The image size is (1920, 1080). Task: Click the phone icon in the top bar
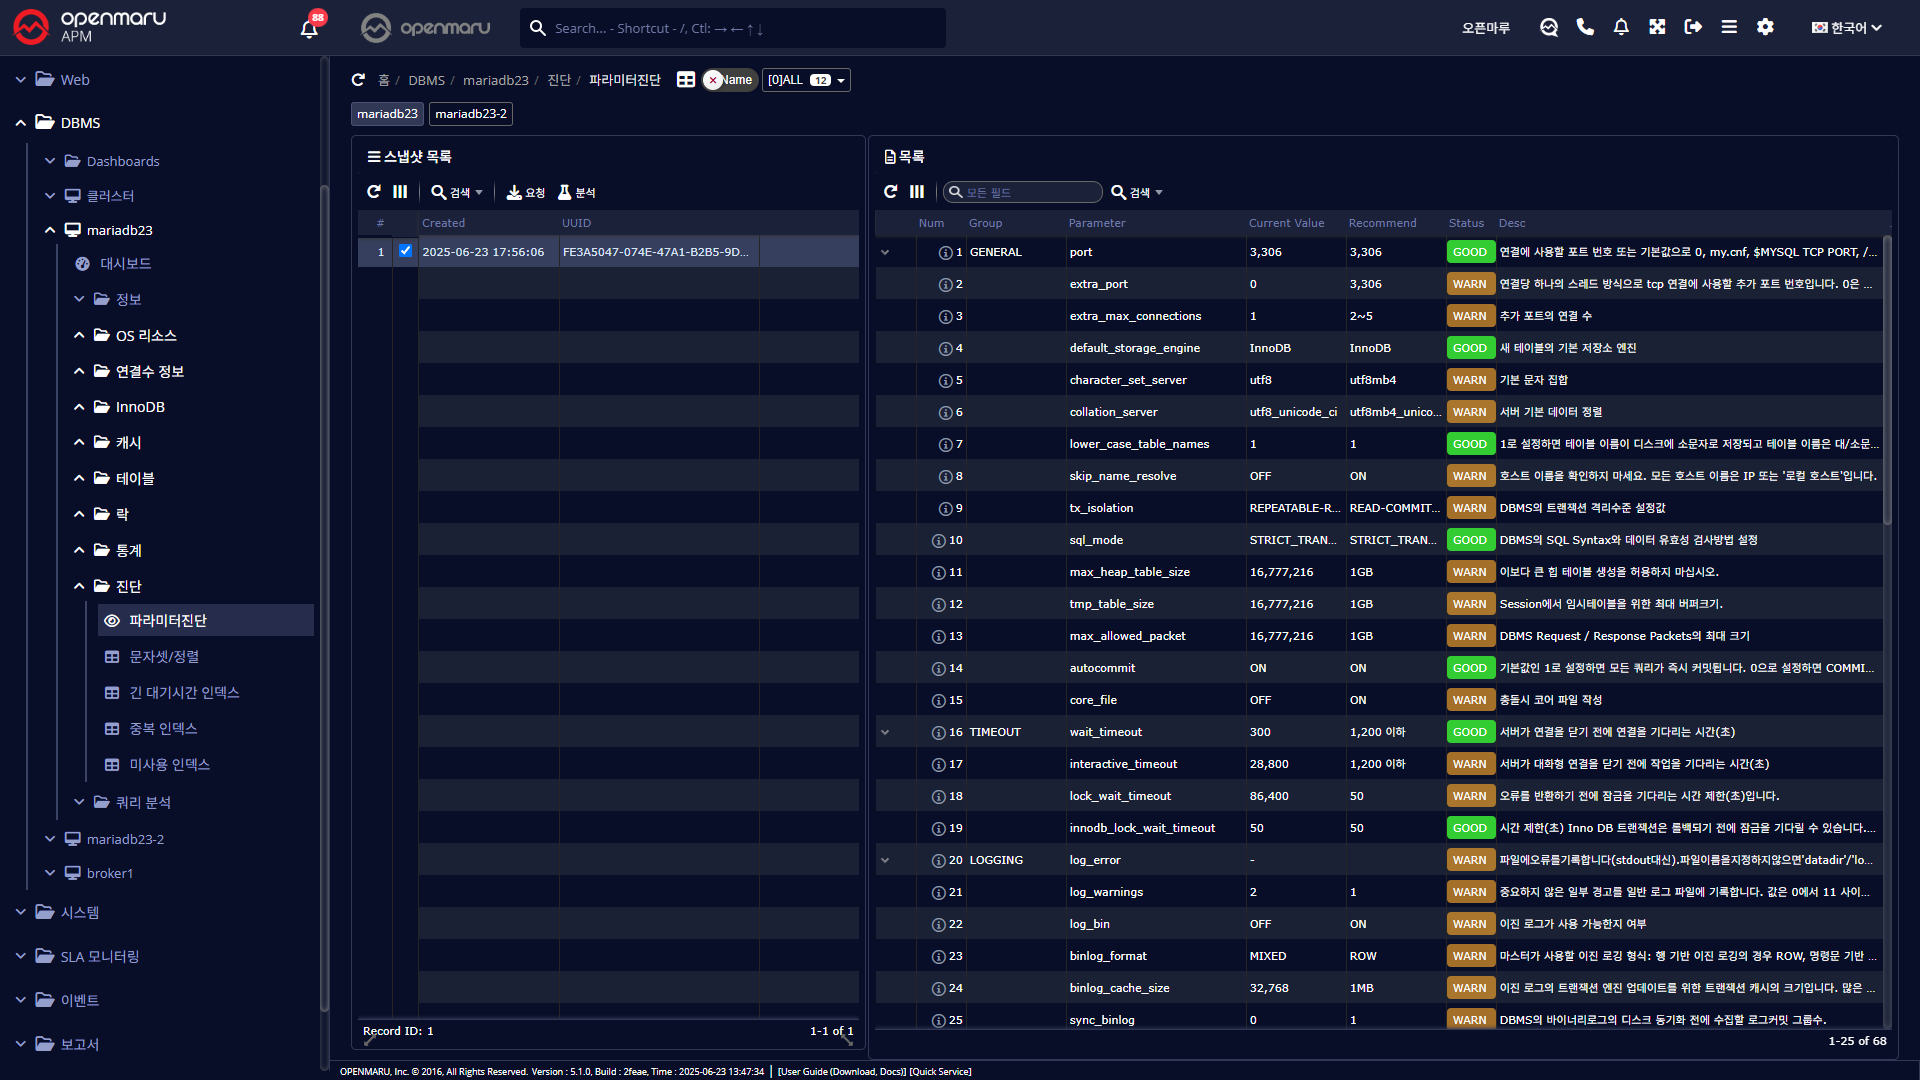pyautogui.click(x=1585, y=27)
